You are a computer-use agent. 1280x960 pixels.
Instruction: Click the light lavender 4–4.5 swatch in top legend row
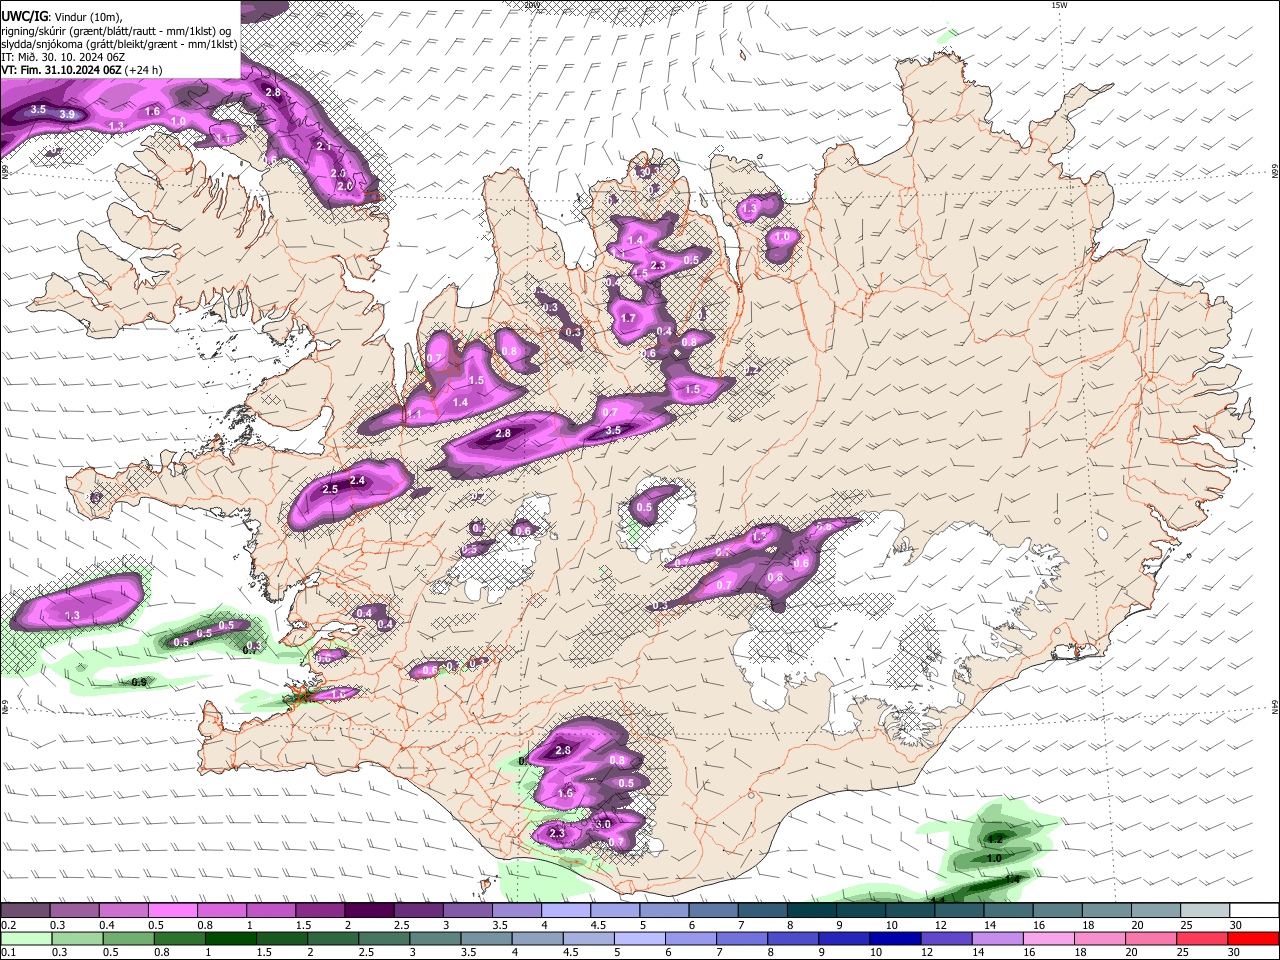[x=566, y=911]
